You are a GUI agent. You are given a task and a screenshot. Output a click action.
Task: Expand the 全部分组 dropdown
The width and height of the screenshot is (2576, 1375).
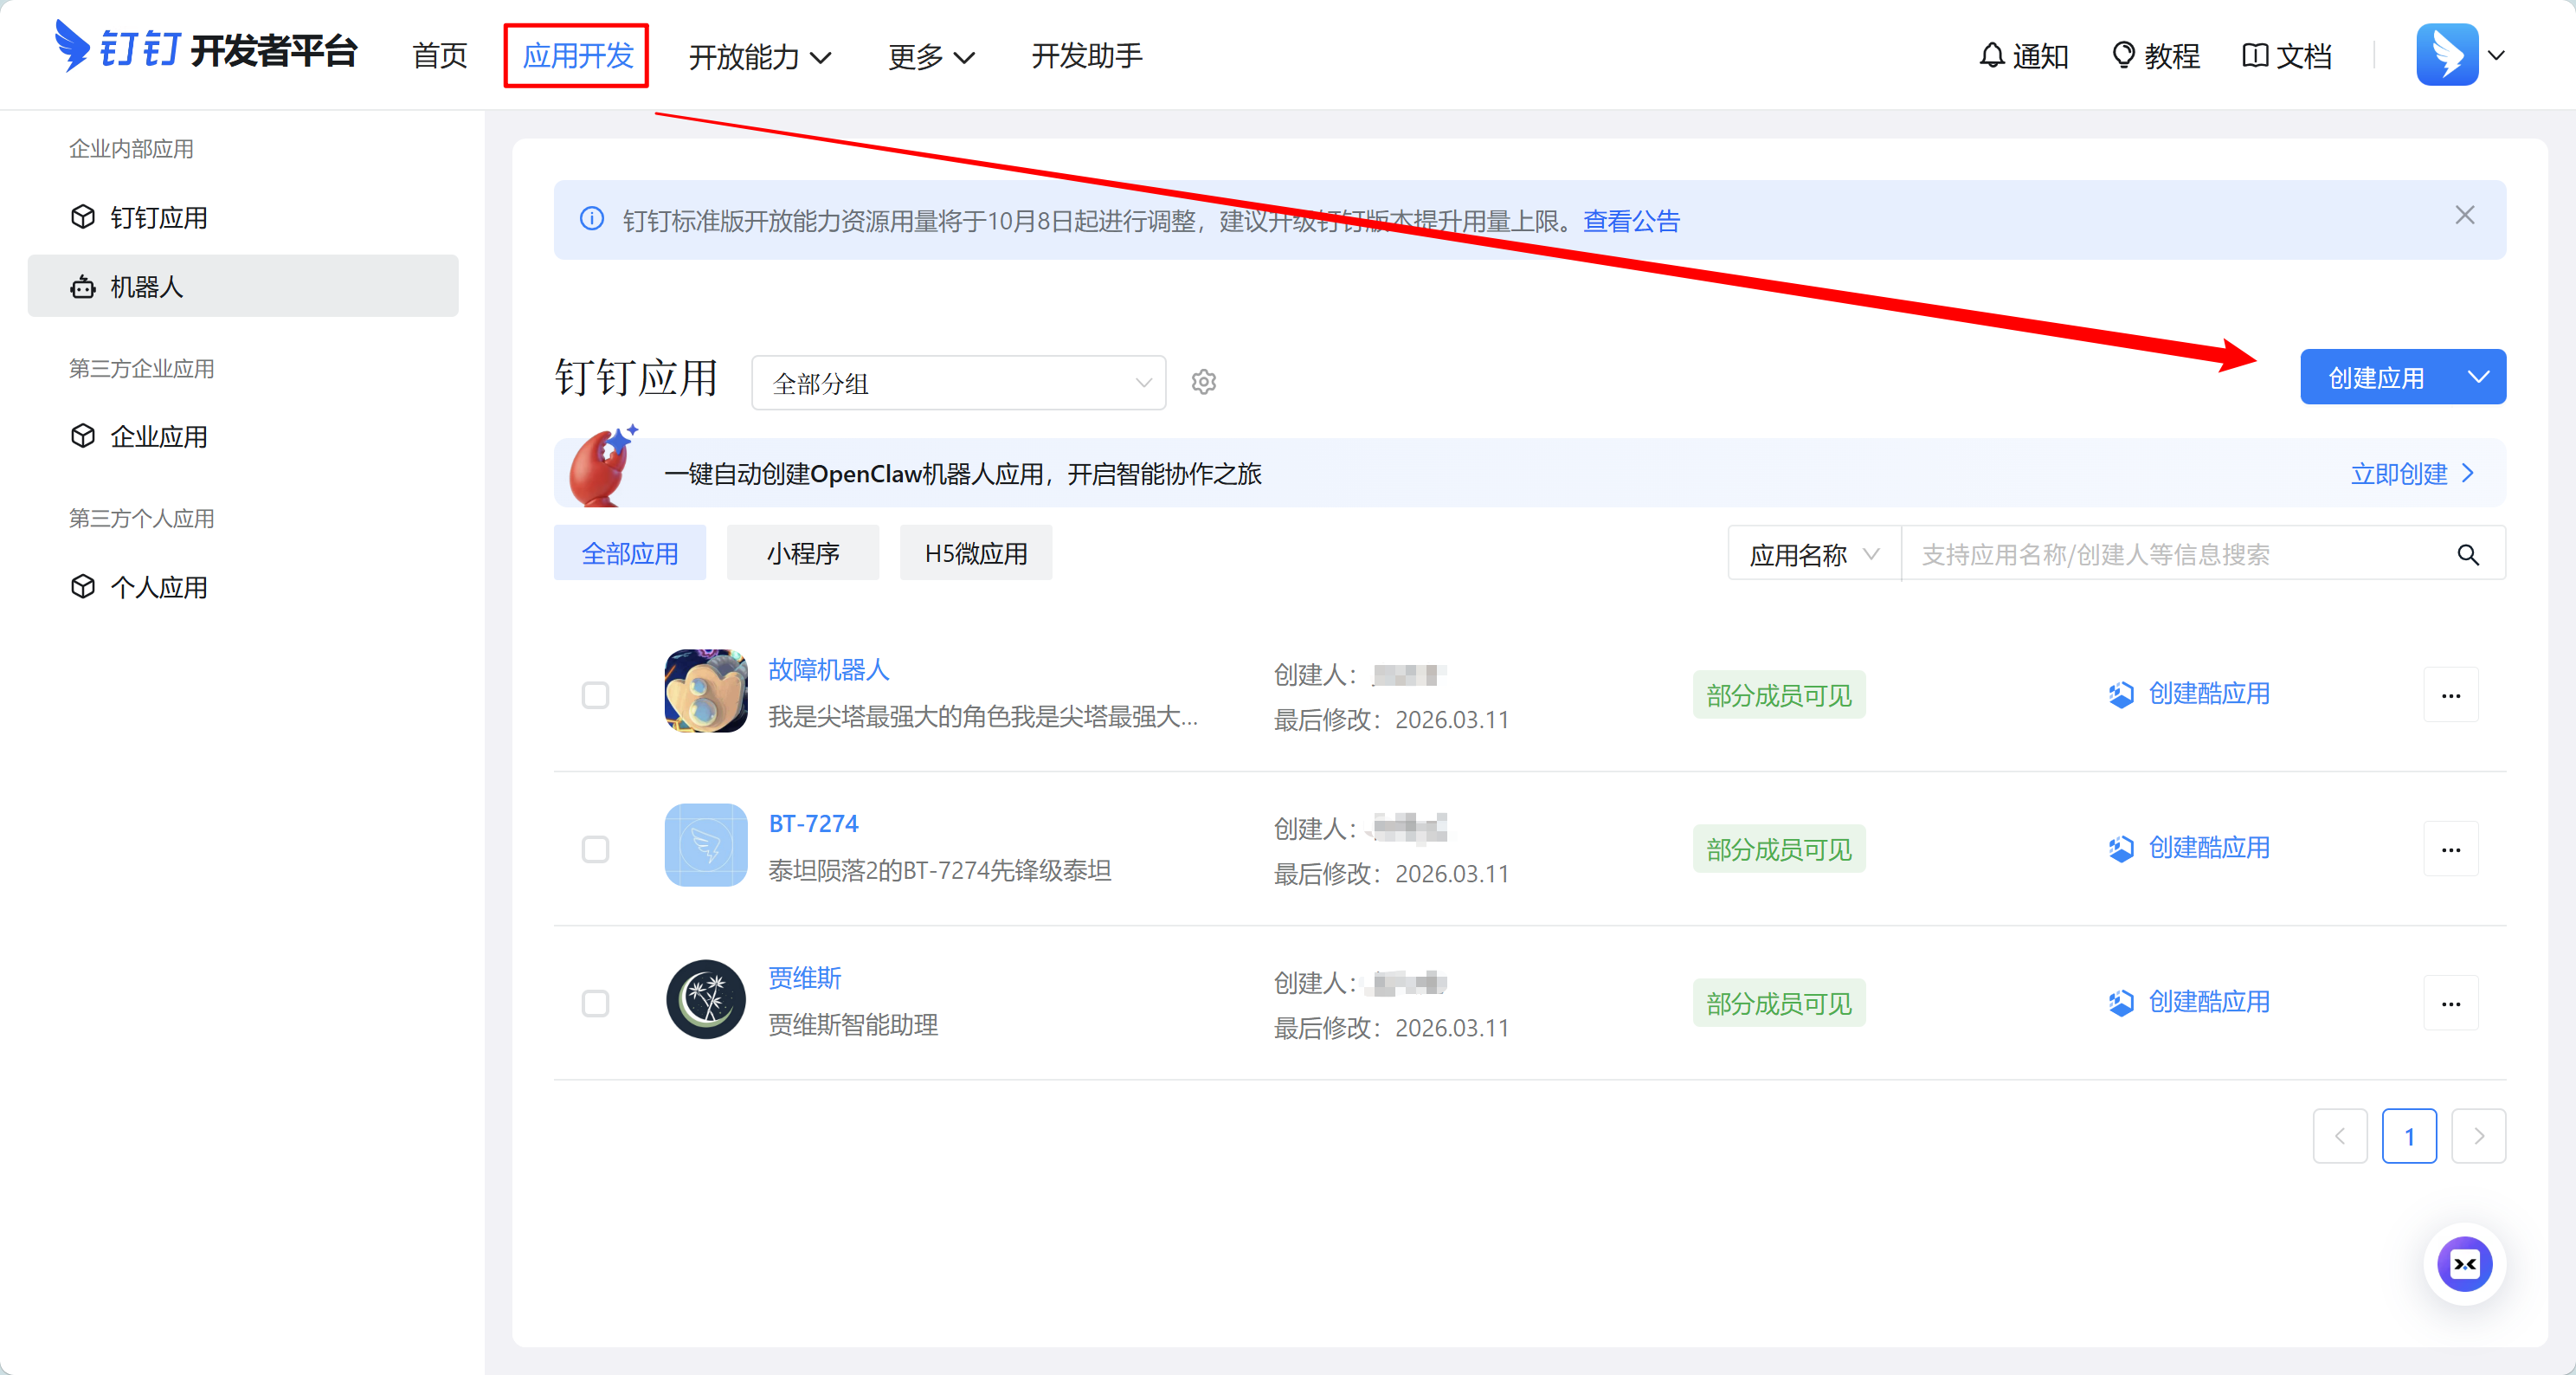(958, 383)
